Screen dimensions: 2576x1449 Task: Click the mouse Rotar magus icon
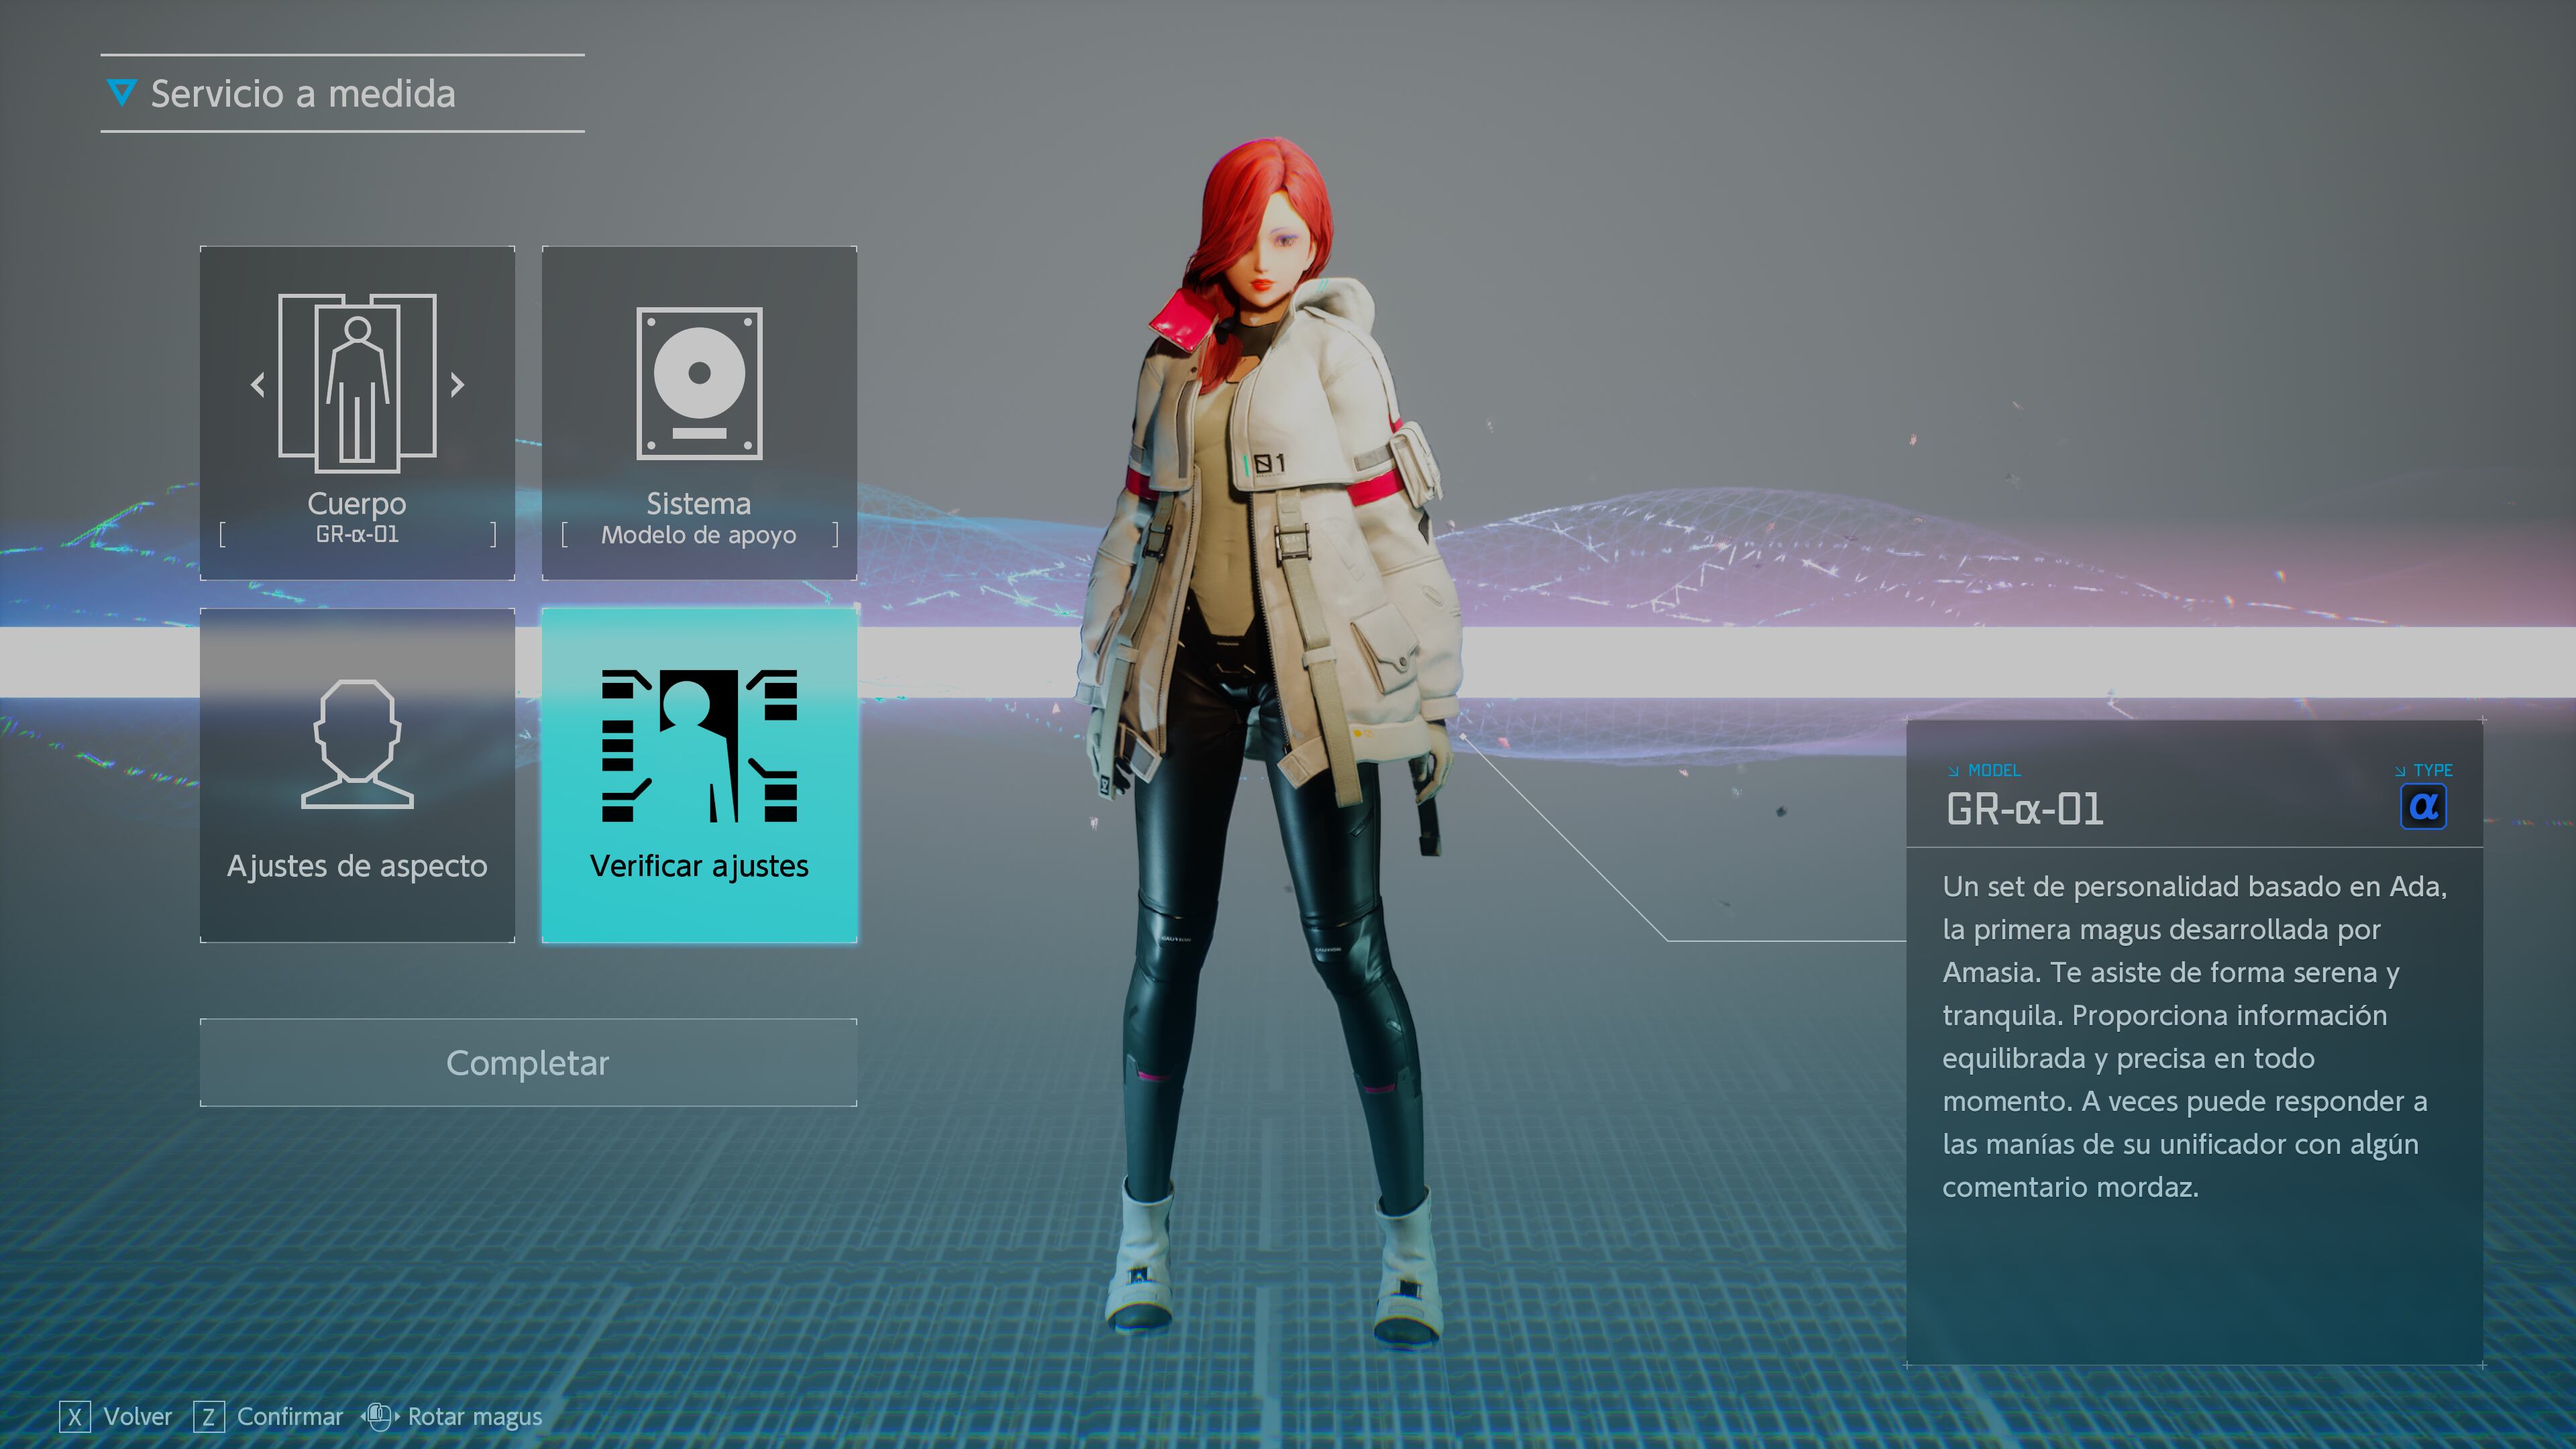click(x=379, y=1416)
